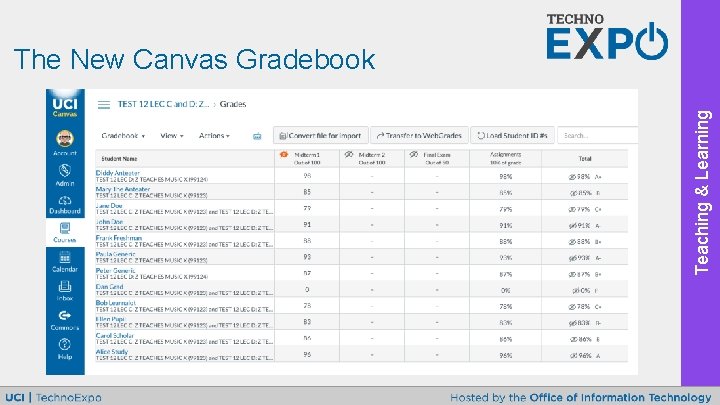Open Alice Study student link
The height and width of the screenshot is (405, 720).
112,352
